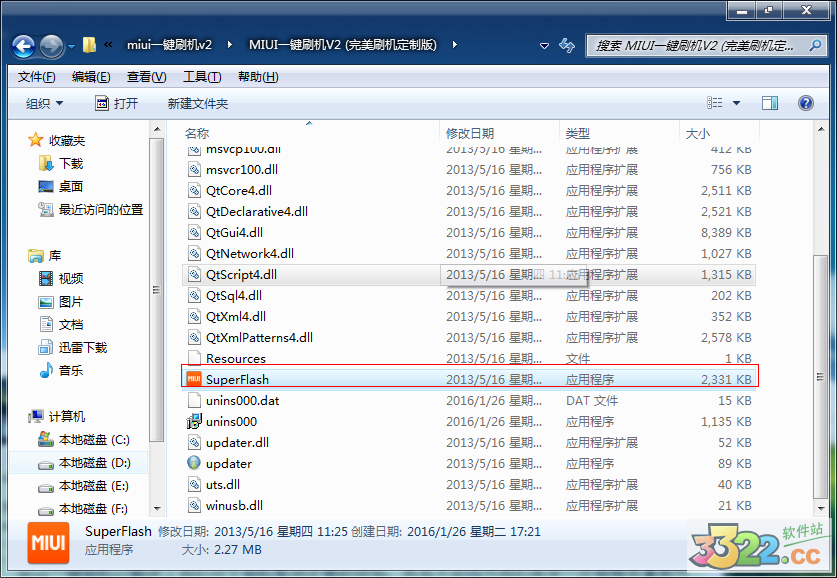Open the 工具(T) menu
837x578 pixels.
point(202,77)
